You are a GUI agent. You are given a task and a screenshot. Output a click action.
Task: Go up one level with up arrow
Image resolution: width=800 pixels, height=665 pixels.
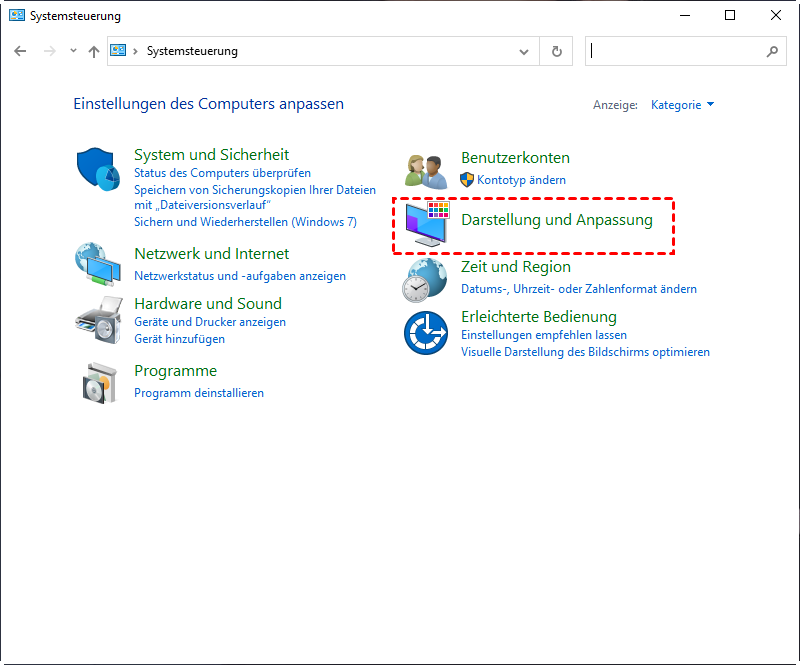coord(93,51)
